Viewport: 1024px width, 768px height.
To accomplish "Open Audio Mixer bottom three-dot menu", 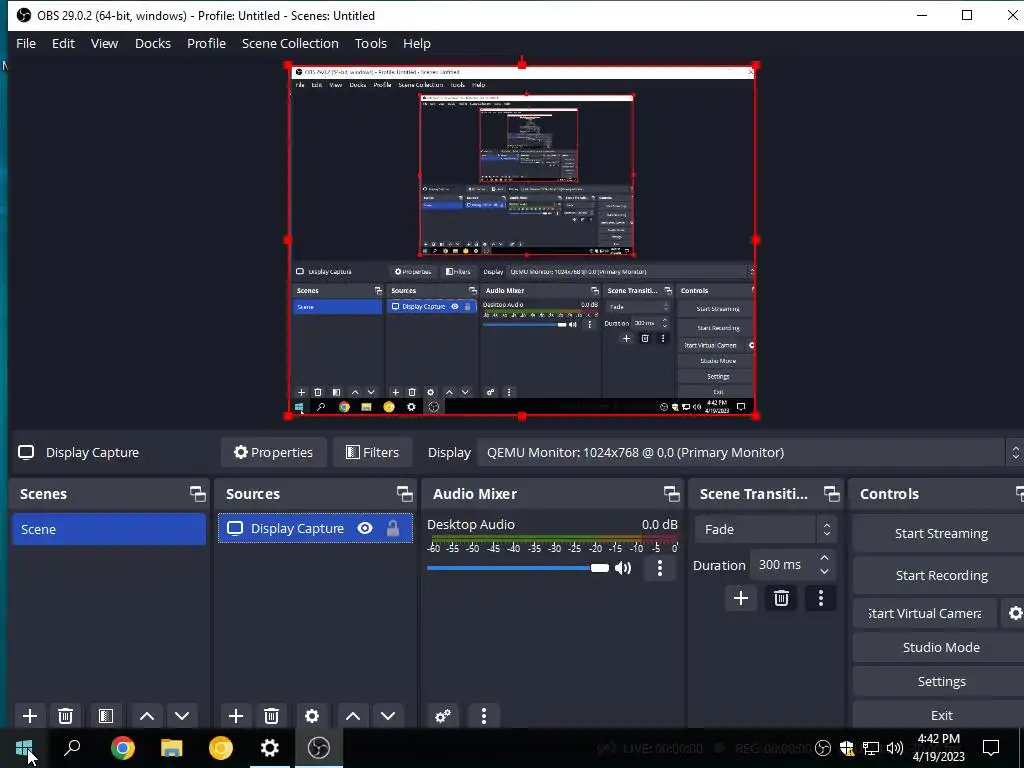I will pos(484,716).
